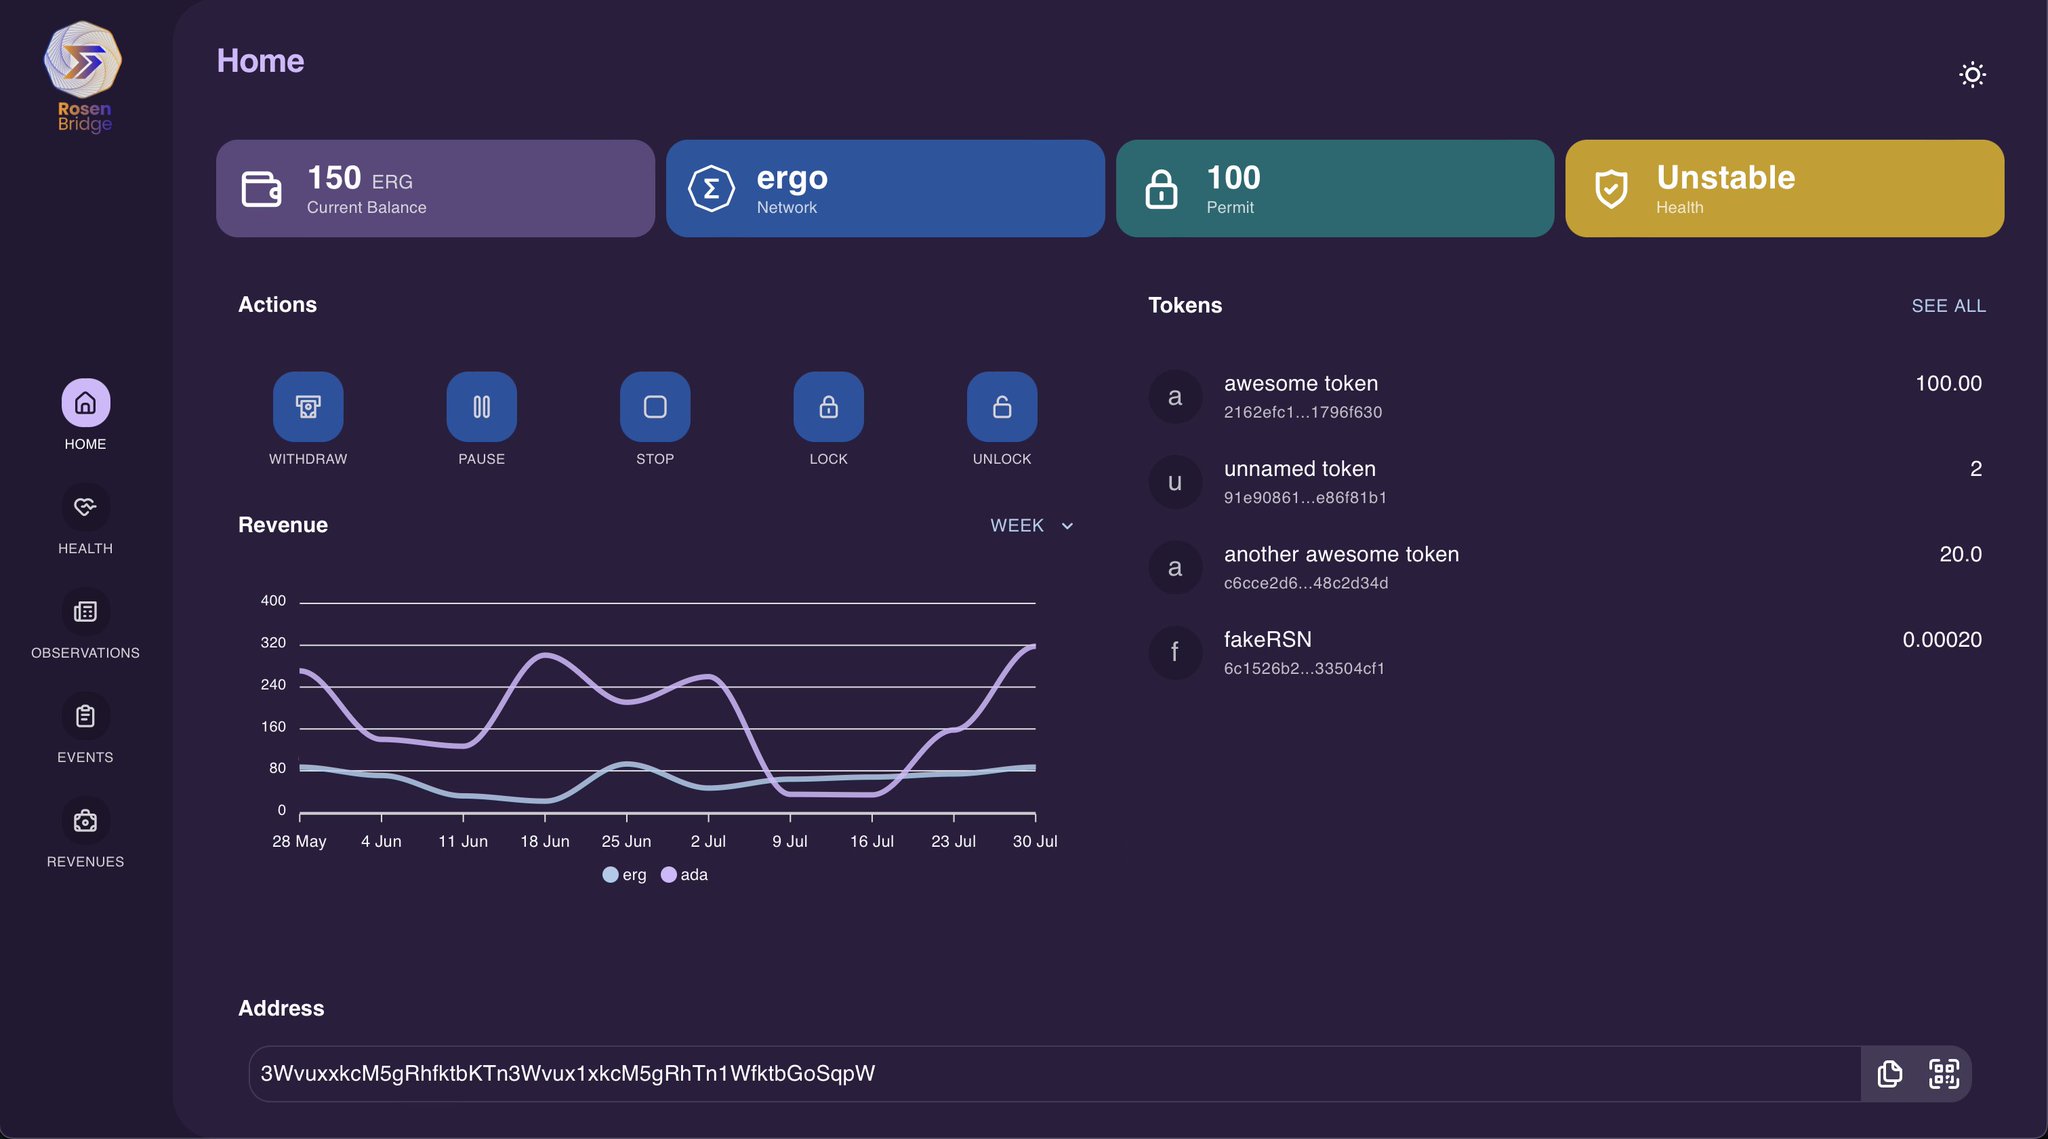The height and width of the screenshot is (1139, 2048).
Task: Show the address QR code icon
Action: 1943,1074
